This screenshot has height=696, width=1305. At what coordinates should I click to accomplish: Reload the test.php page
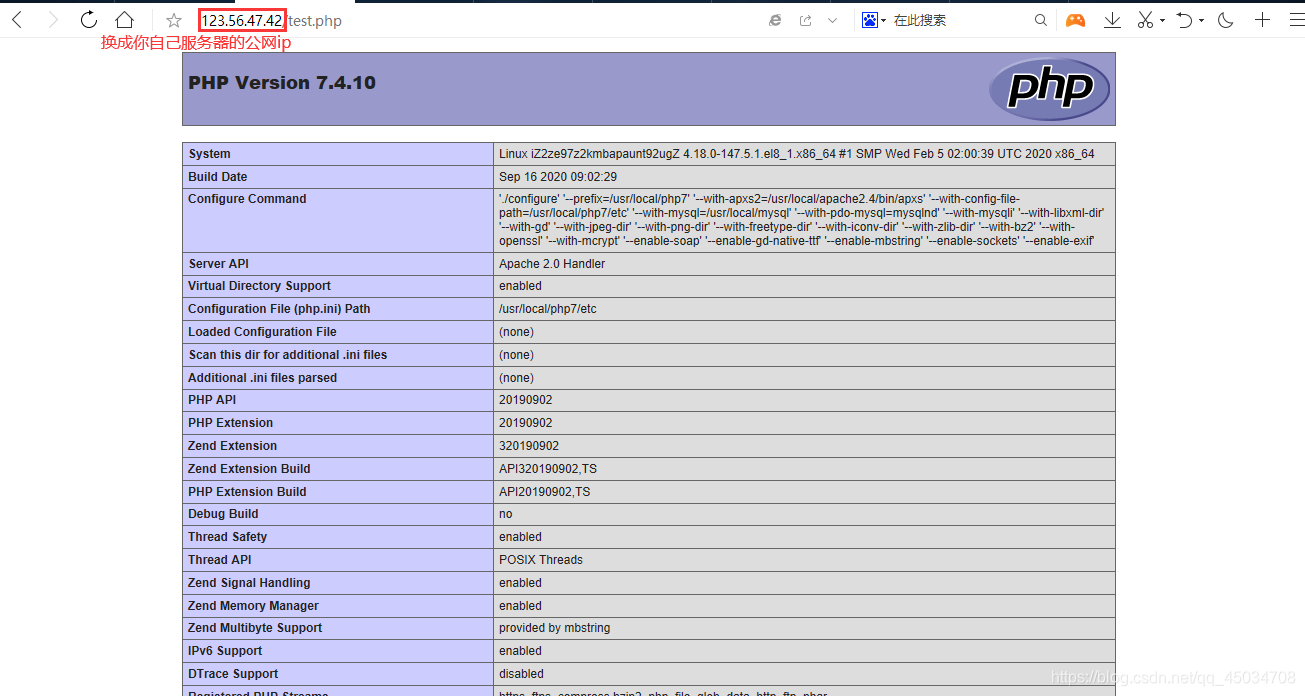coord(89,20)
